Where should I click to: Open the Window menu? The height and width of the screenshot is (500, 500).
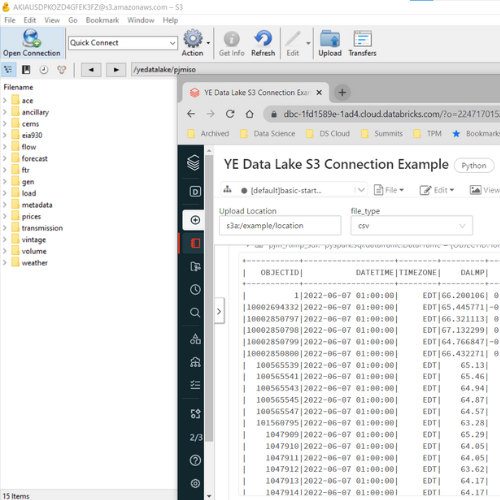[x=141, y=20]
